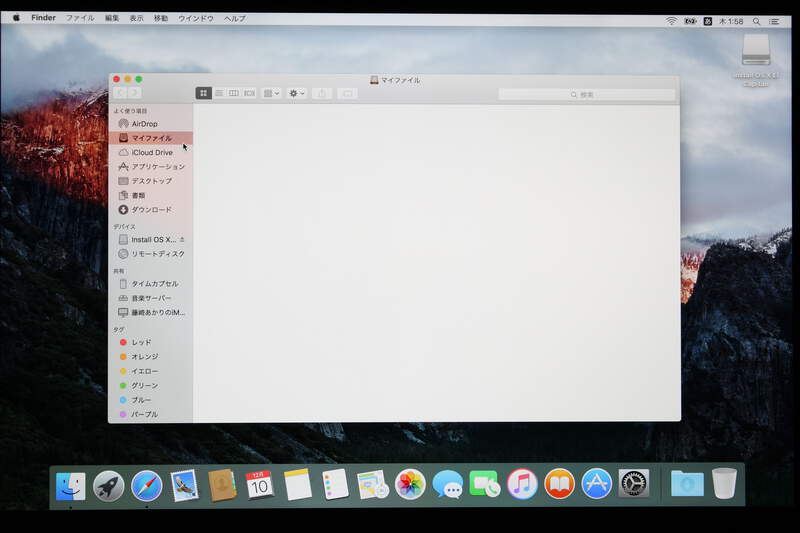
Task: Launch Safari from the Dock
Action: tap(147, 485)
